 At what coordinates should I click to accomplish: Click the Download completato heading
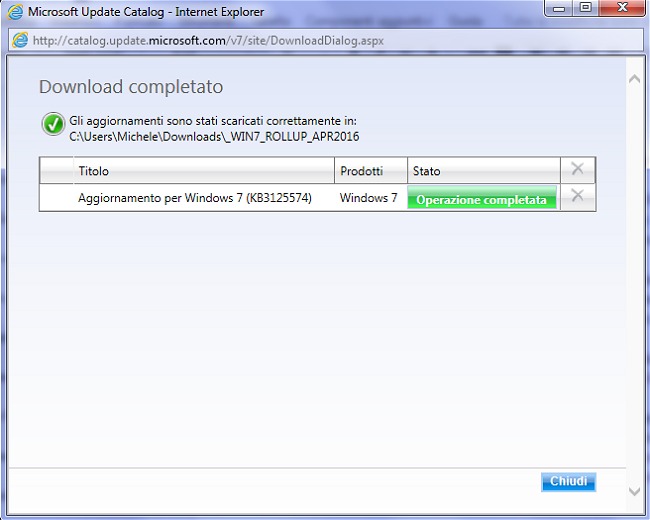[131, 87]
